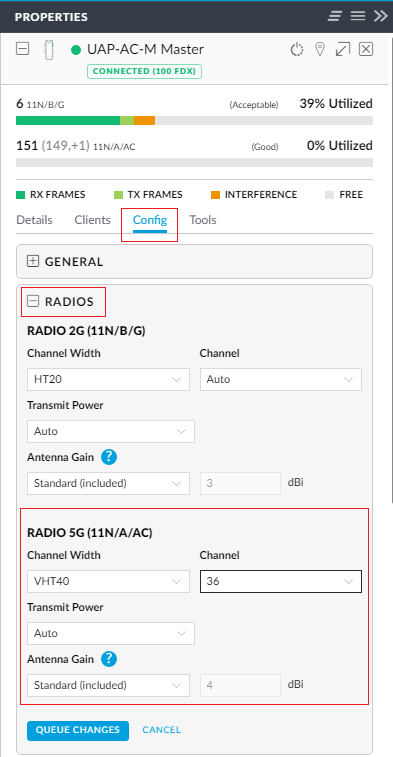Expand the GENERAL section
Screen dimensions: 393x757
click(33, 262)
